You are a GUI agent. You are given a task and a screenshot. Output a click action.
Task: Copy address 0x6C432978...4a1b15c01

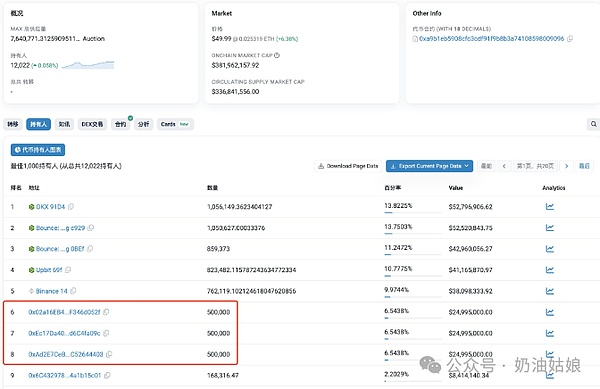(x=107, y=375)
